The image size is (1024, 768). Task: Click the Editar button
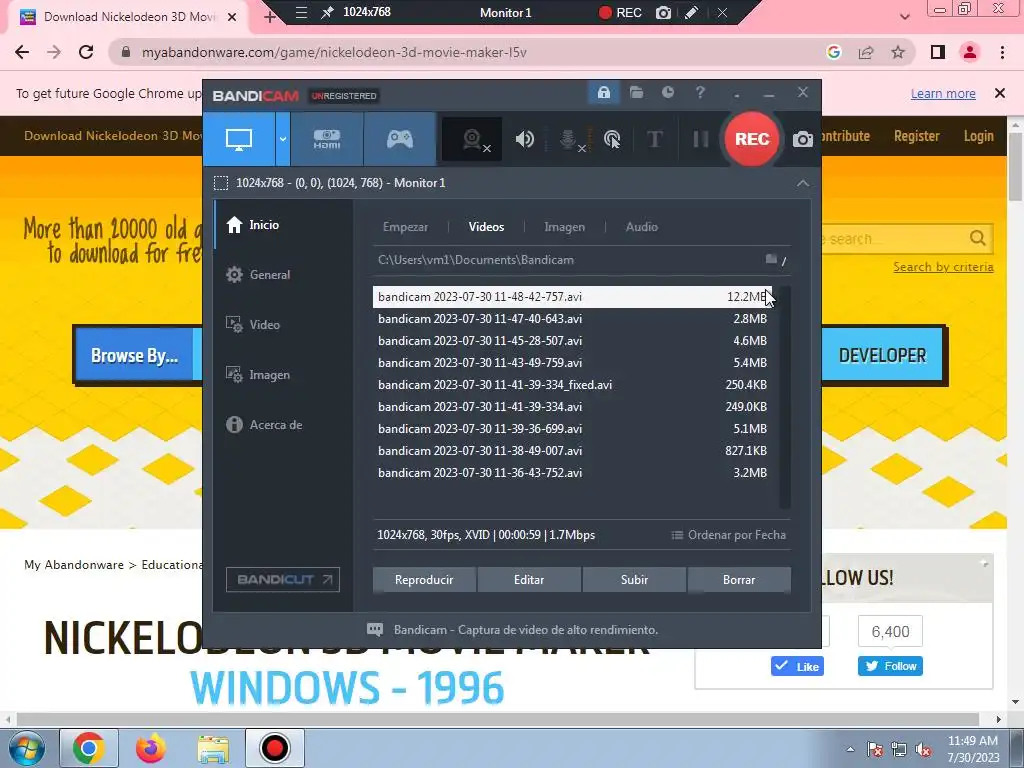[x=529, y=580]
